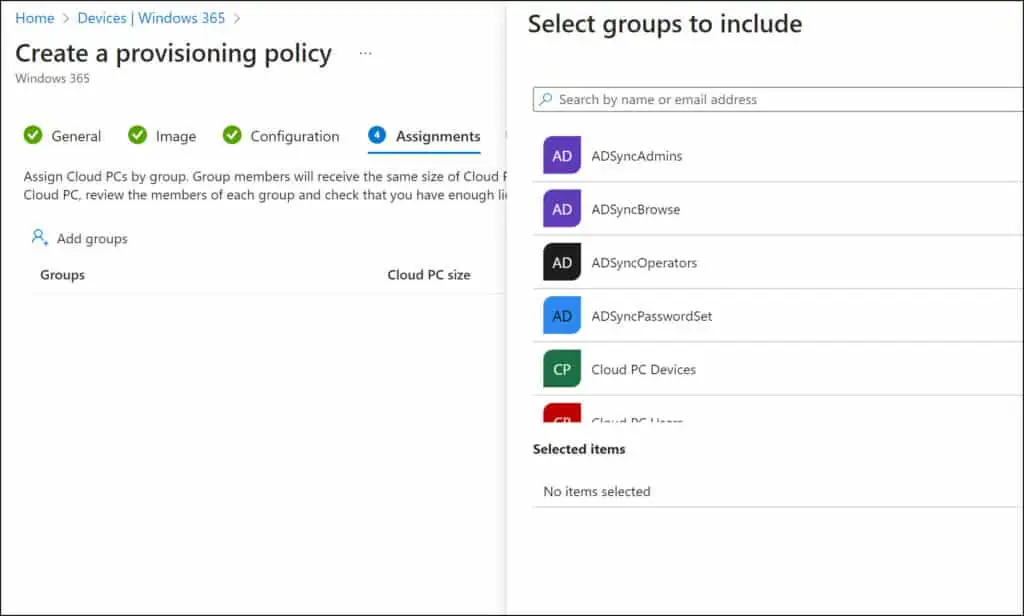
Task: Select the ADSyncAdmins group name
Action: 637,156
